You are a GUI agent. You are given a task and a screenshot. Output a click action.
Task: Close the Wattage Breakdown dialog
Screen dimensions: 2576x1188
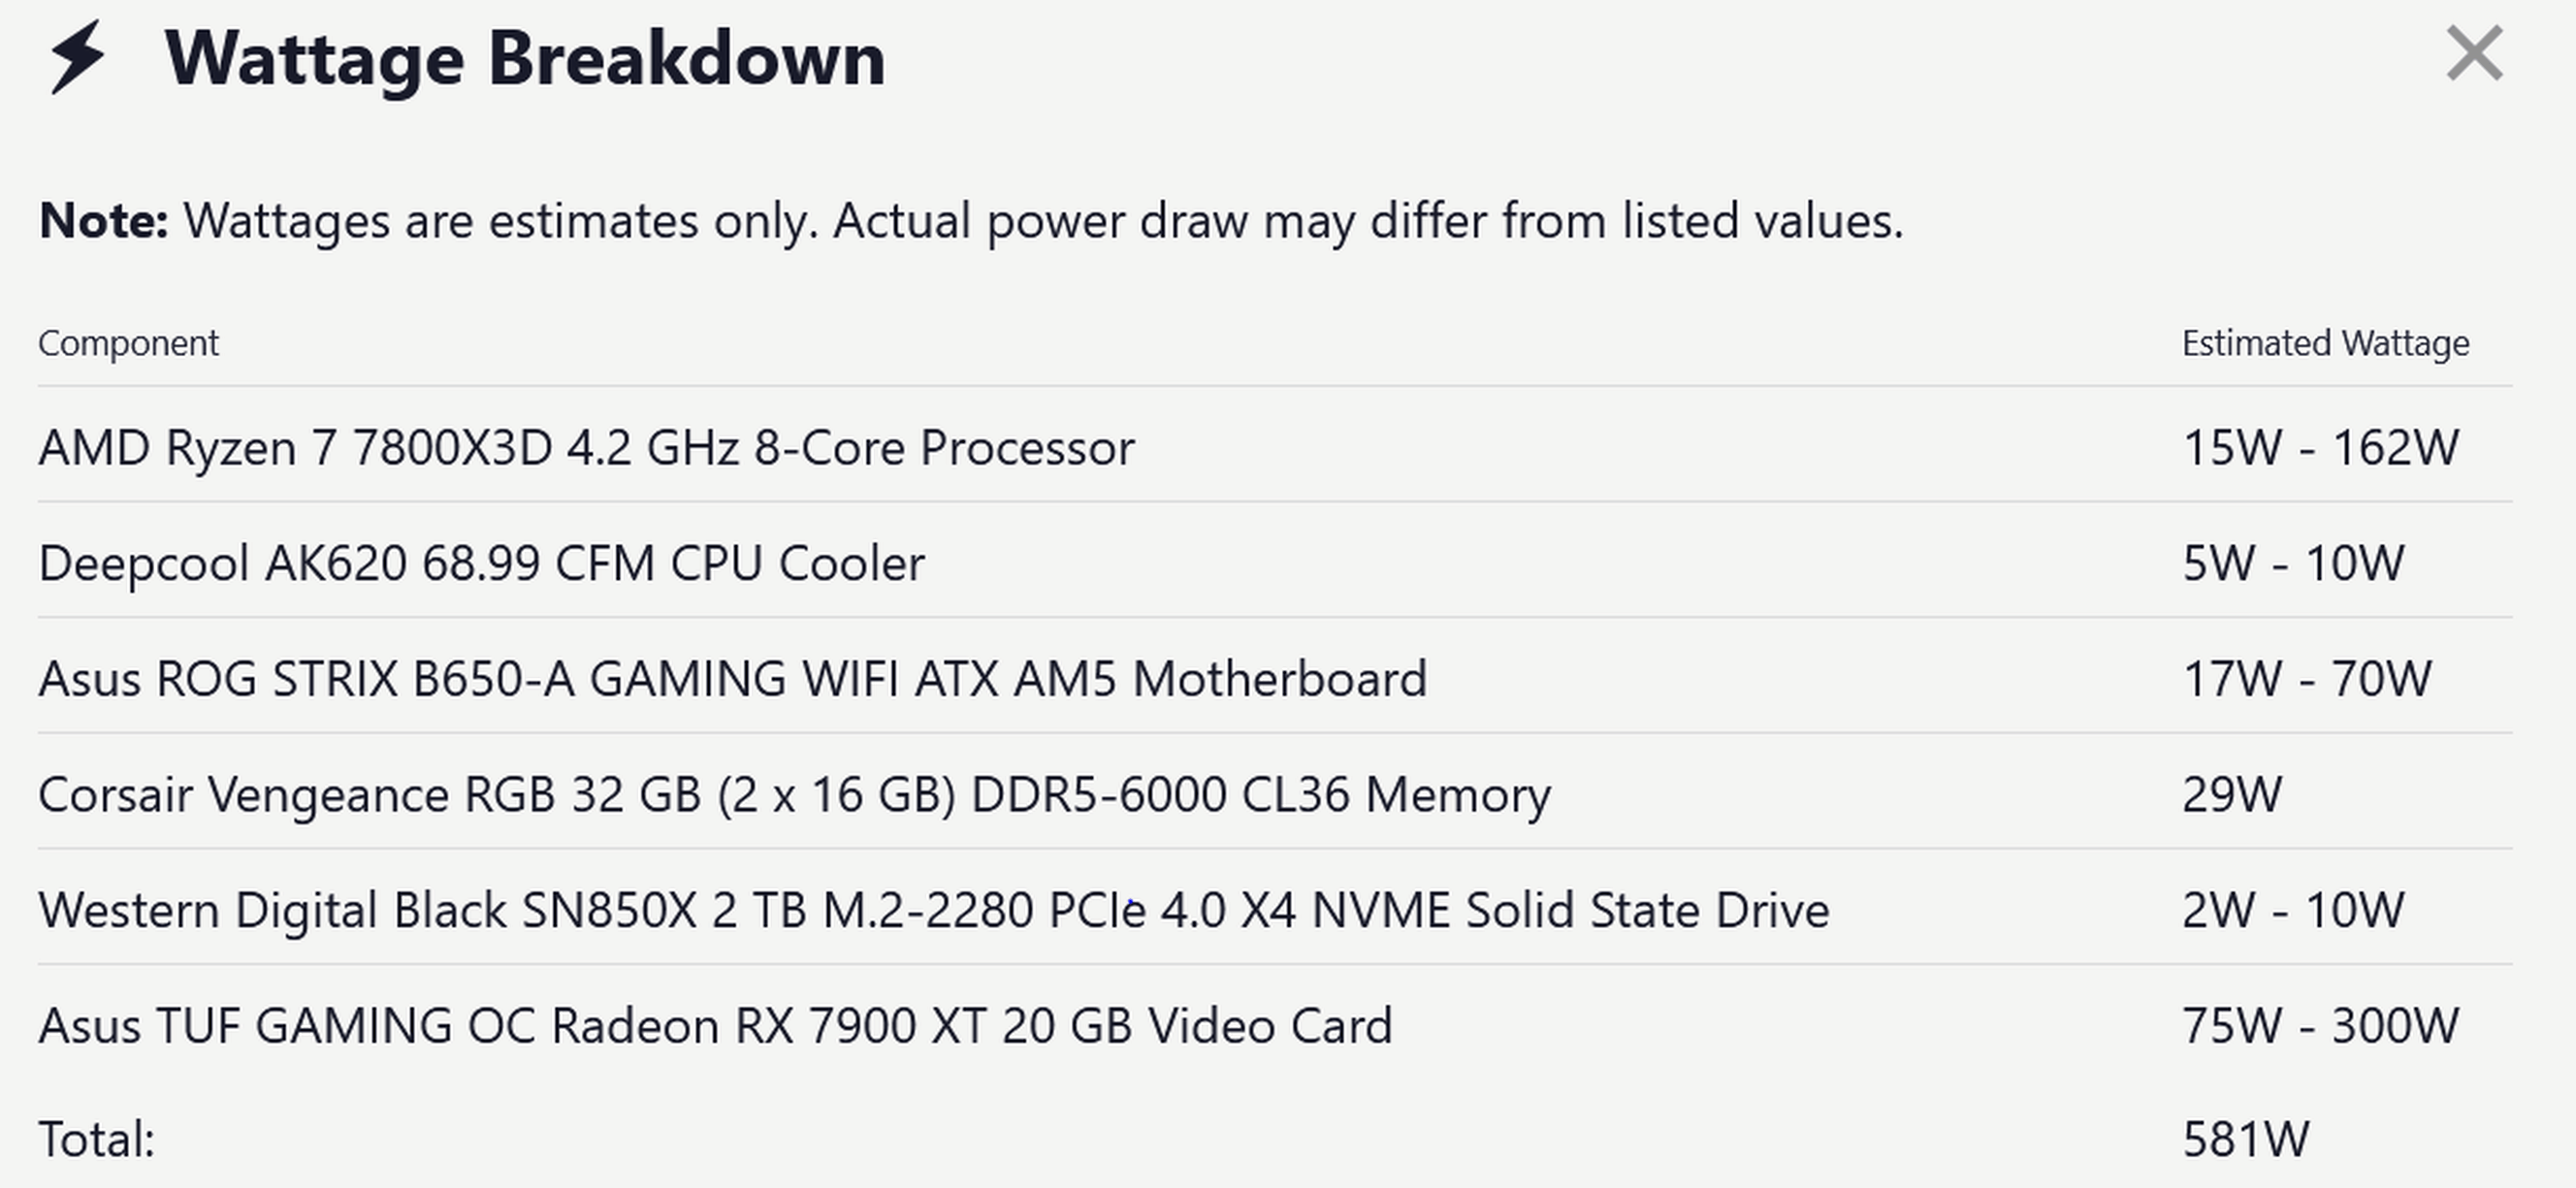click(2474, 53)
